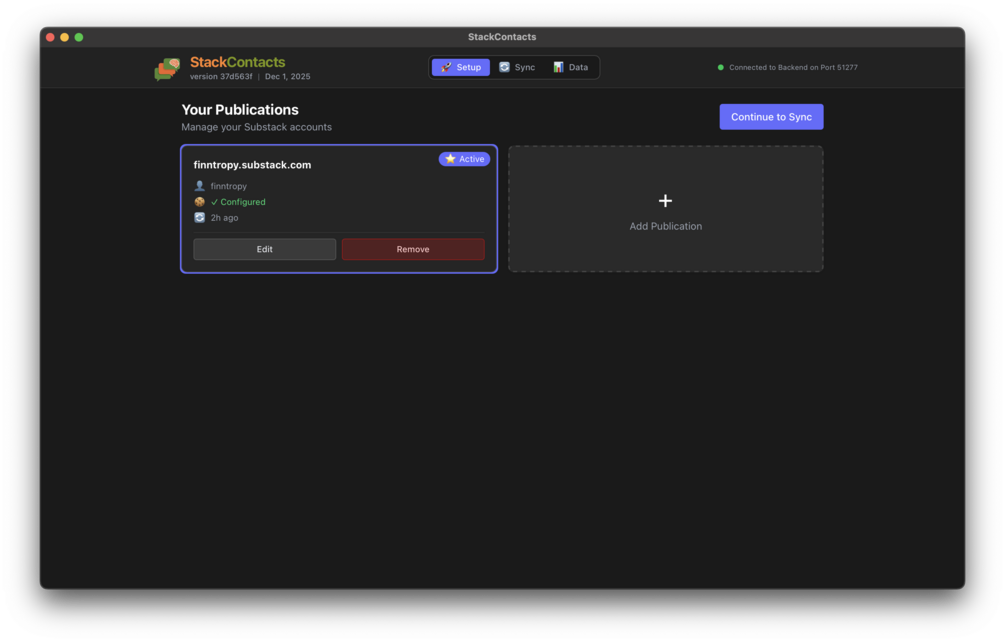Click the 2h ago sync time

pyautogui.click(x=224, y=218)
